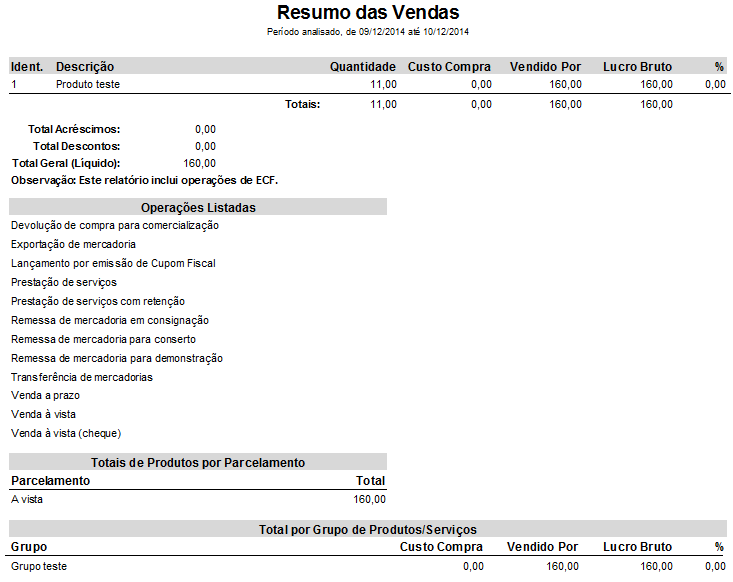Image resolution: width=733 pixels, height=582 pixels.
Task: Select the Produto teste row description
Action: coord(88,85)
